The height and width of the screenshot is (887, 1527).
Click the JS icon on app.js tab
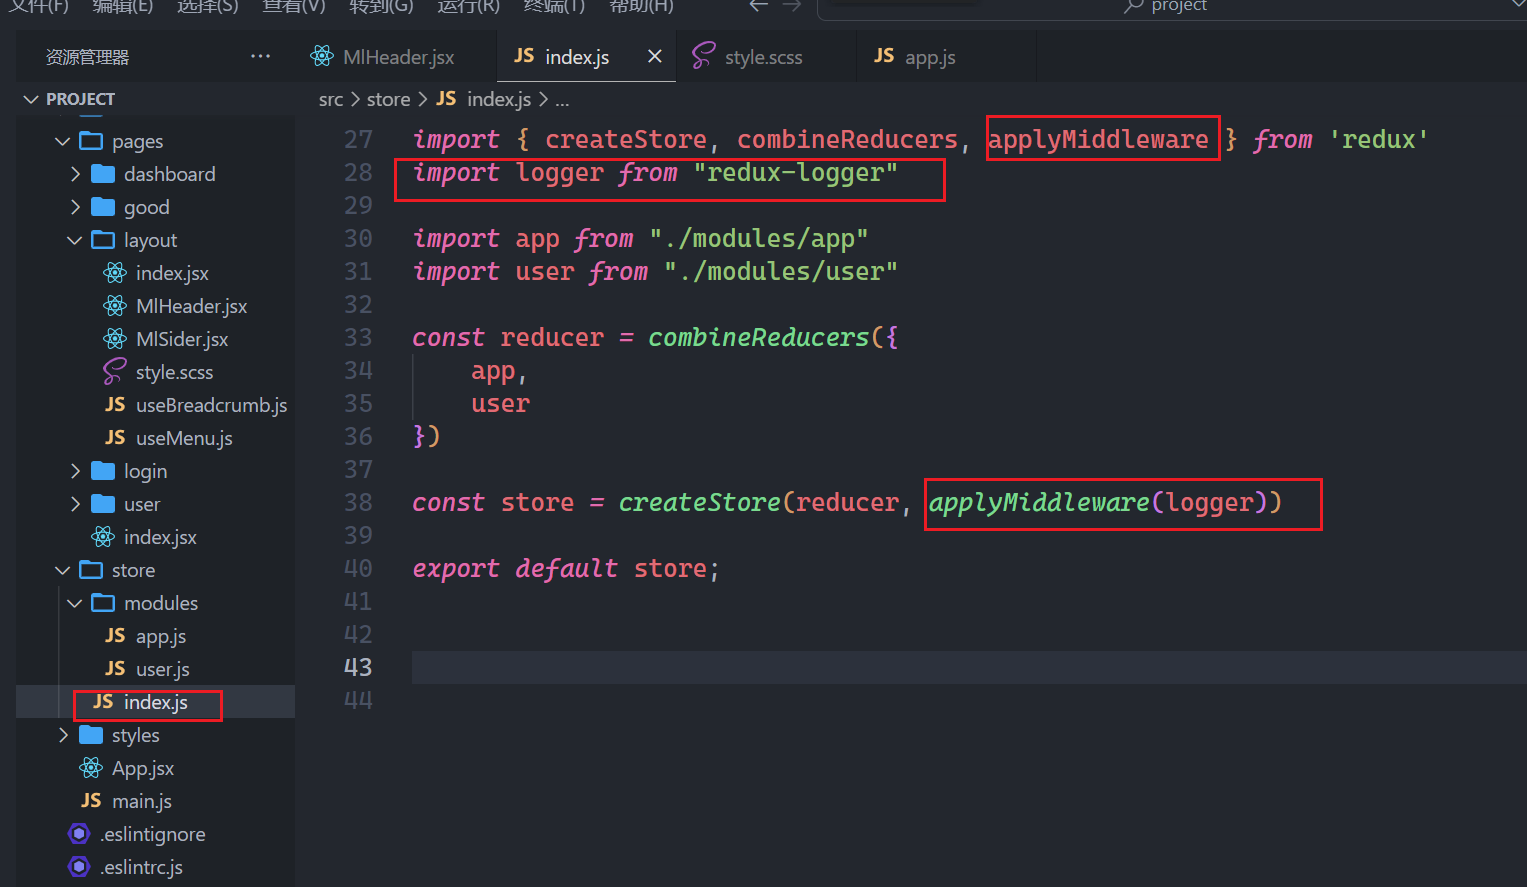tap(884, 56)
